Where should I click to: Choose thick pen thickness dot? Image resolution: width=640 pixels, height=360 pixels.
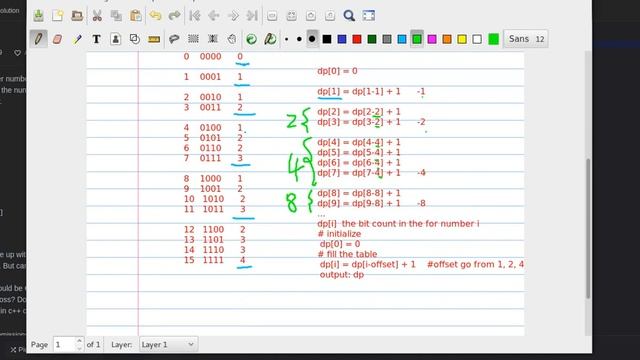[x=312, y=39]
